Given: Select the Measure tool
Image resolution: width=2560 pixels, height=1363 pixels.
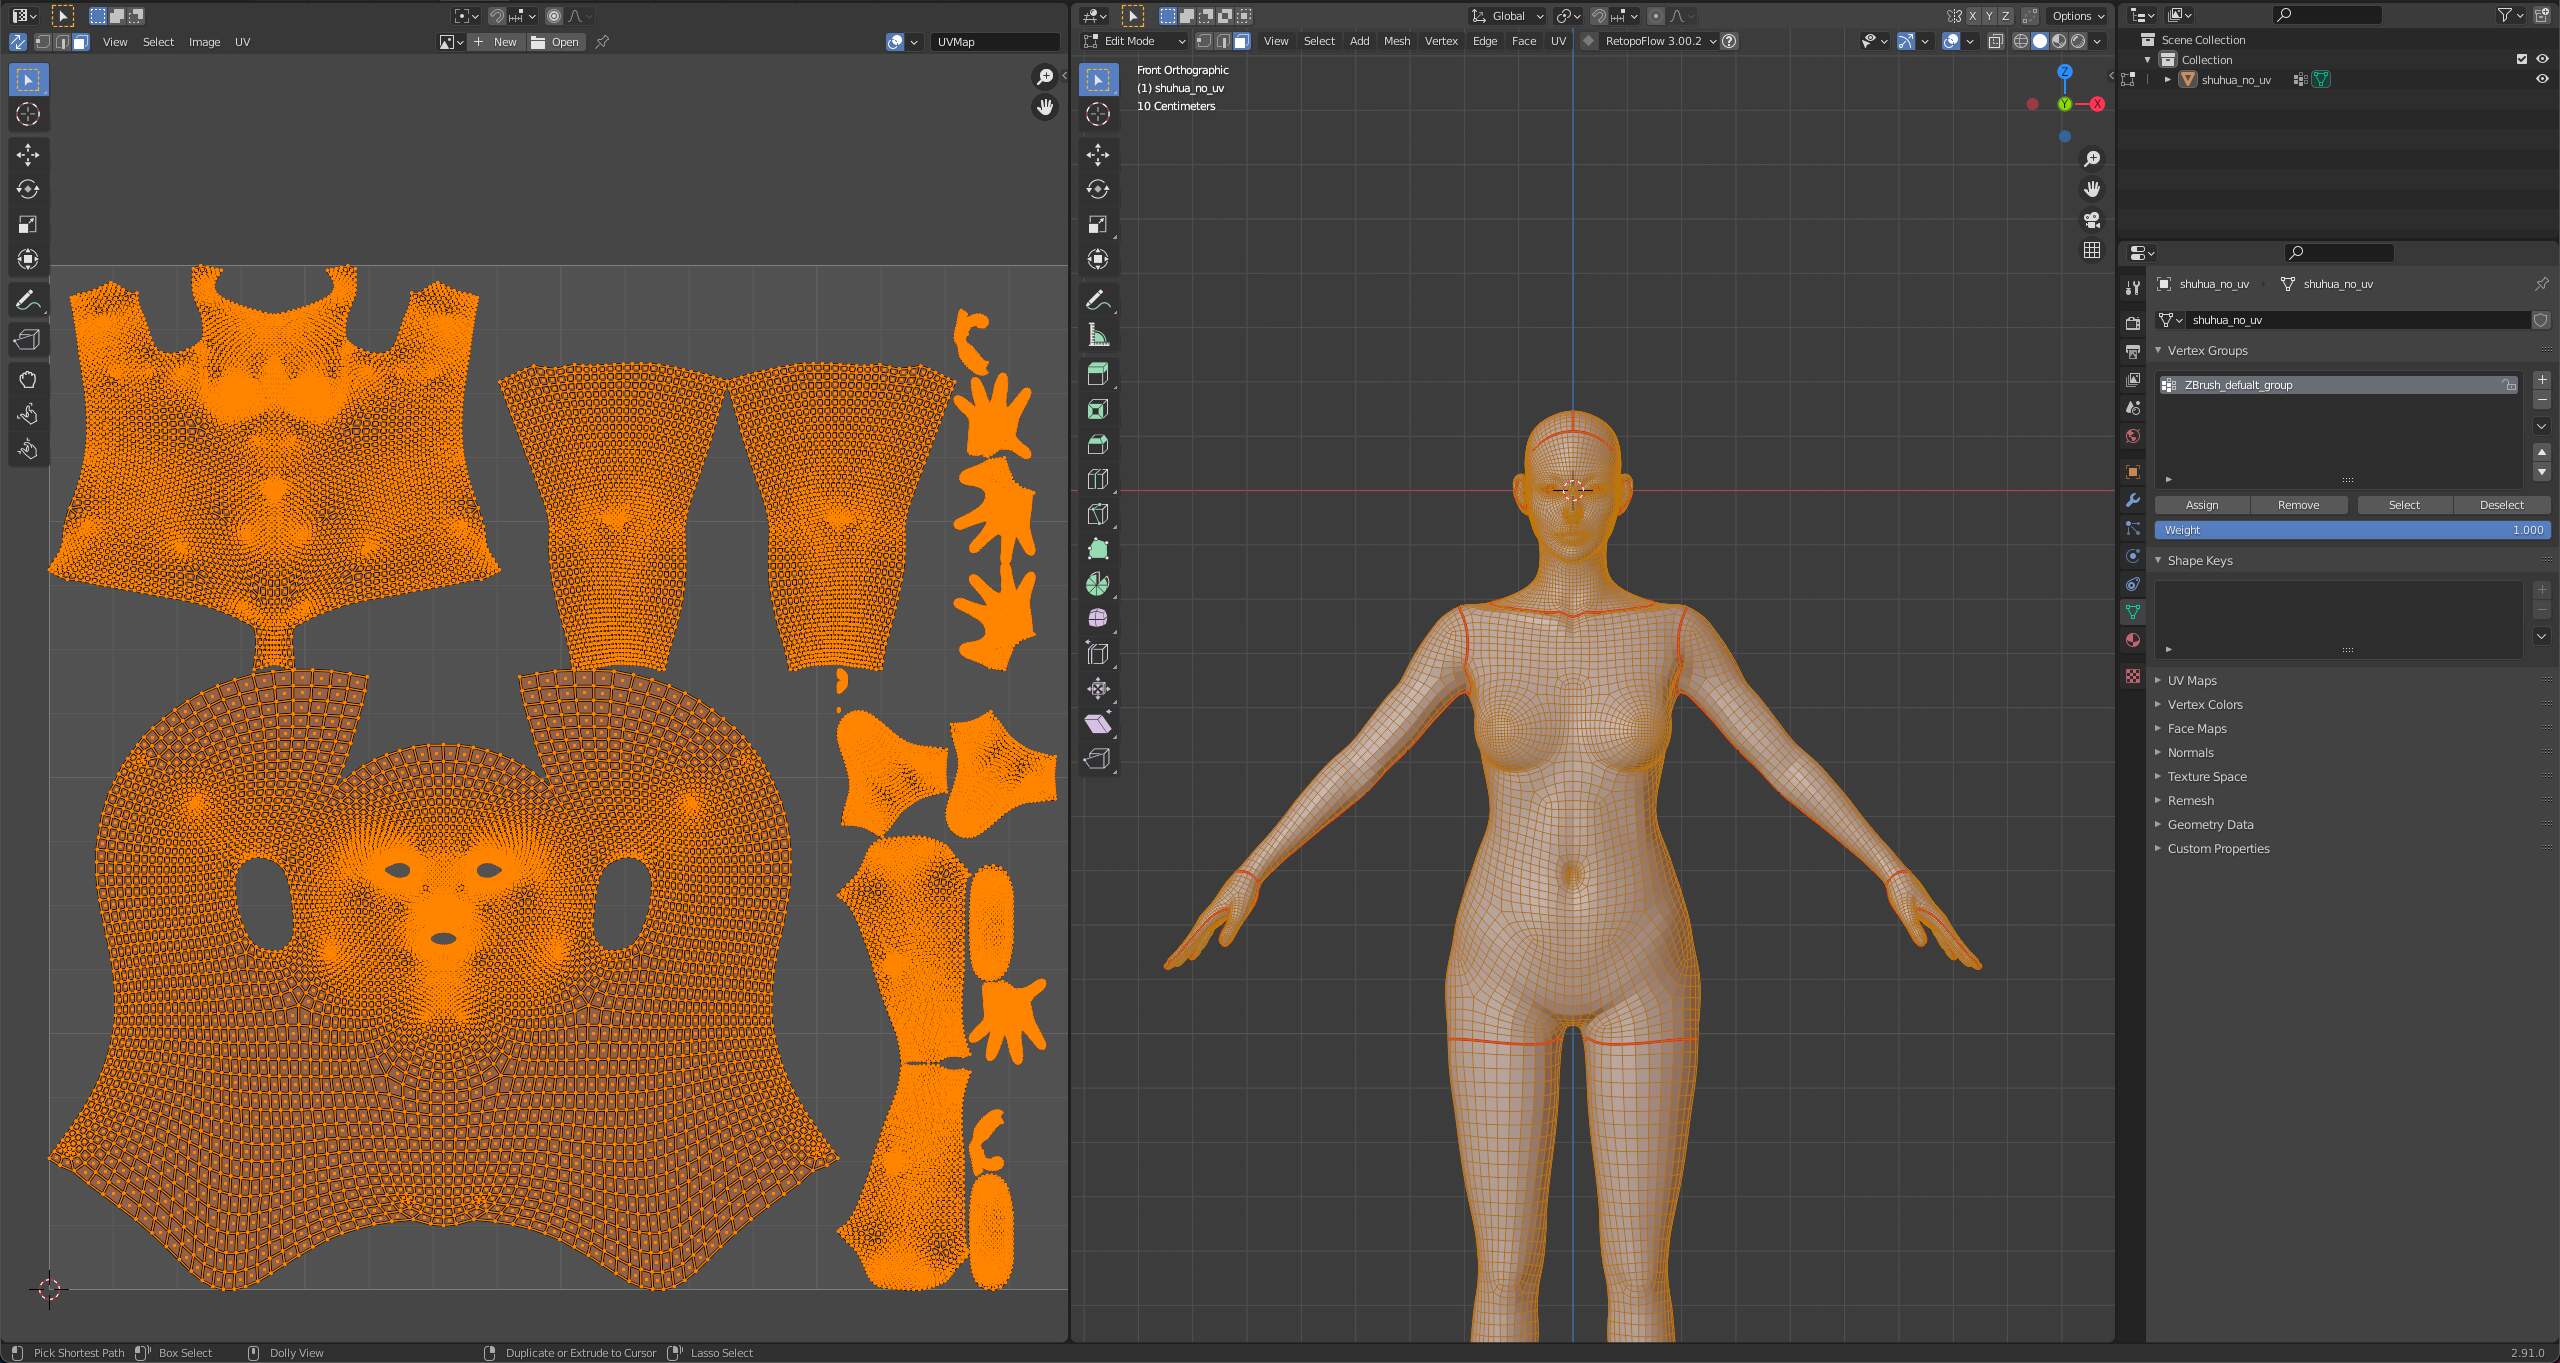Looking at the screenshot, I should (1098, 334).
